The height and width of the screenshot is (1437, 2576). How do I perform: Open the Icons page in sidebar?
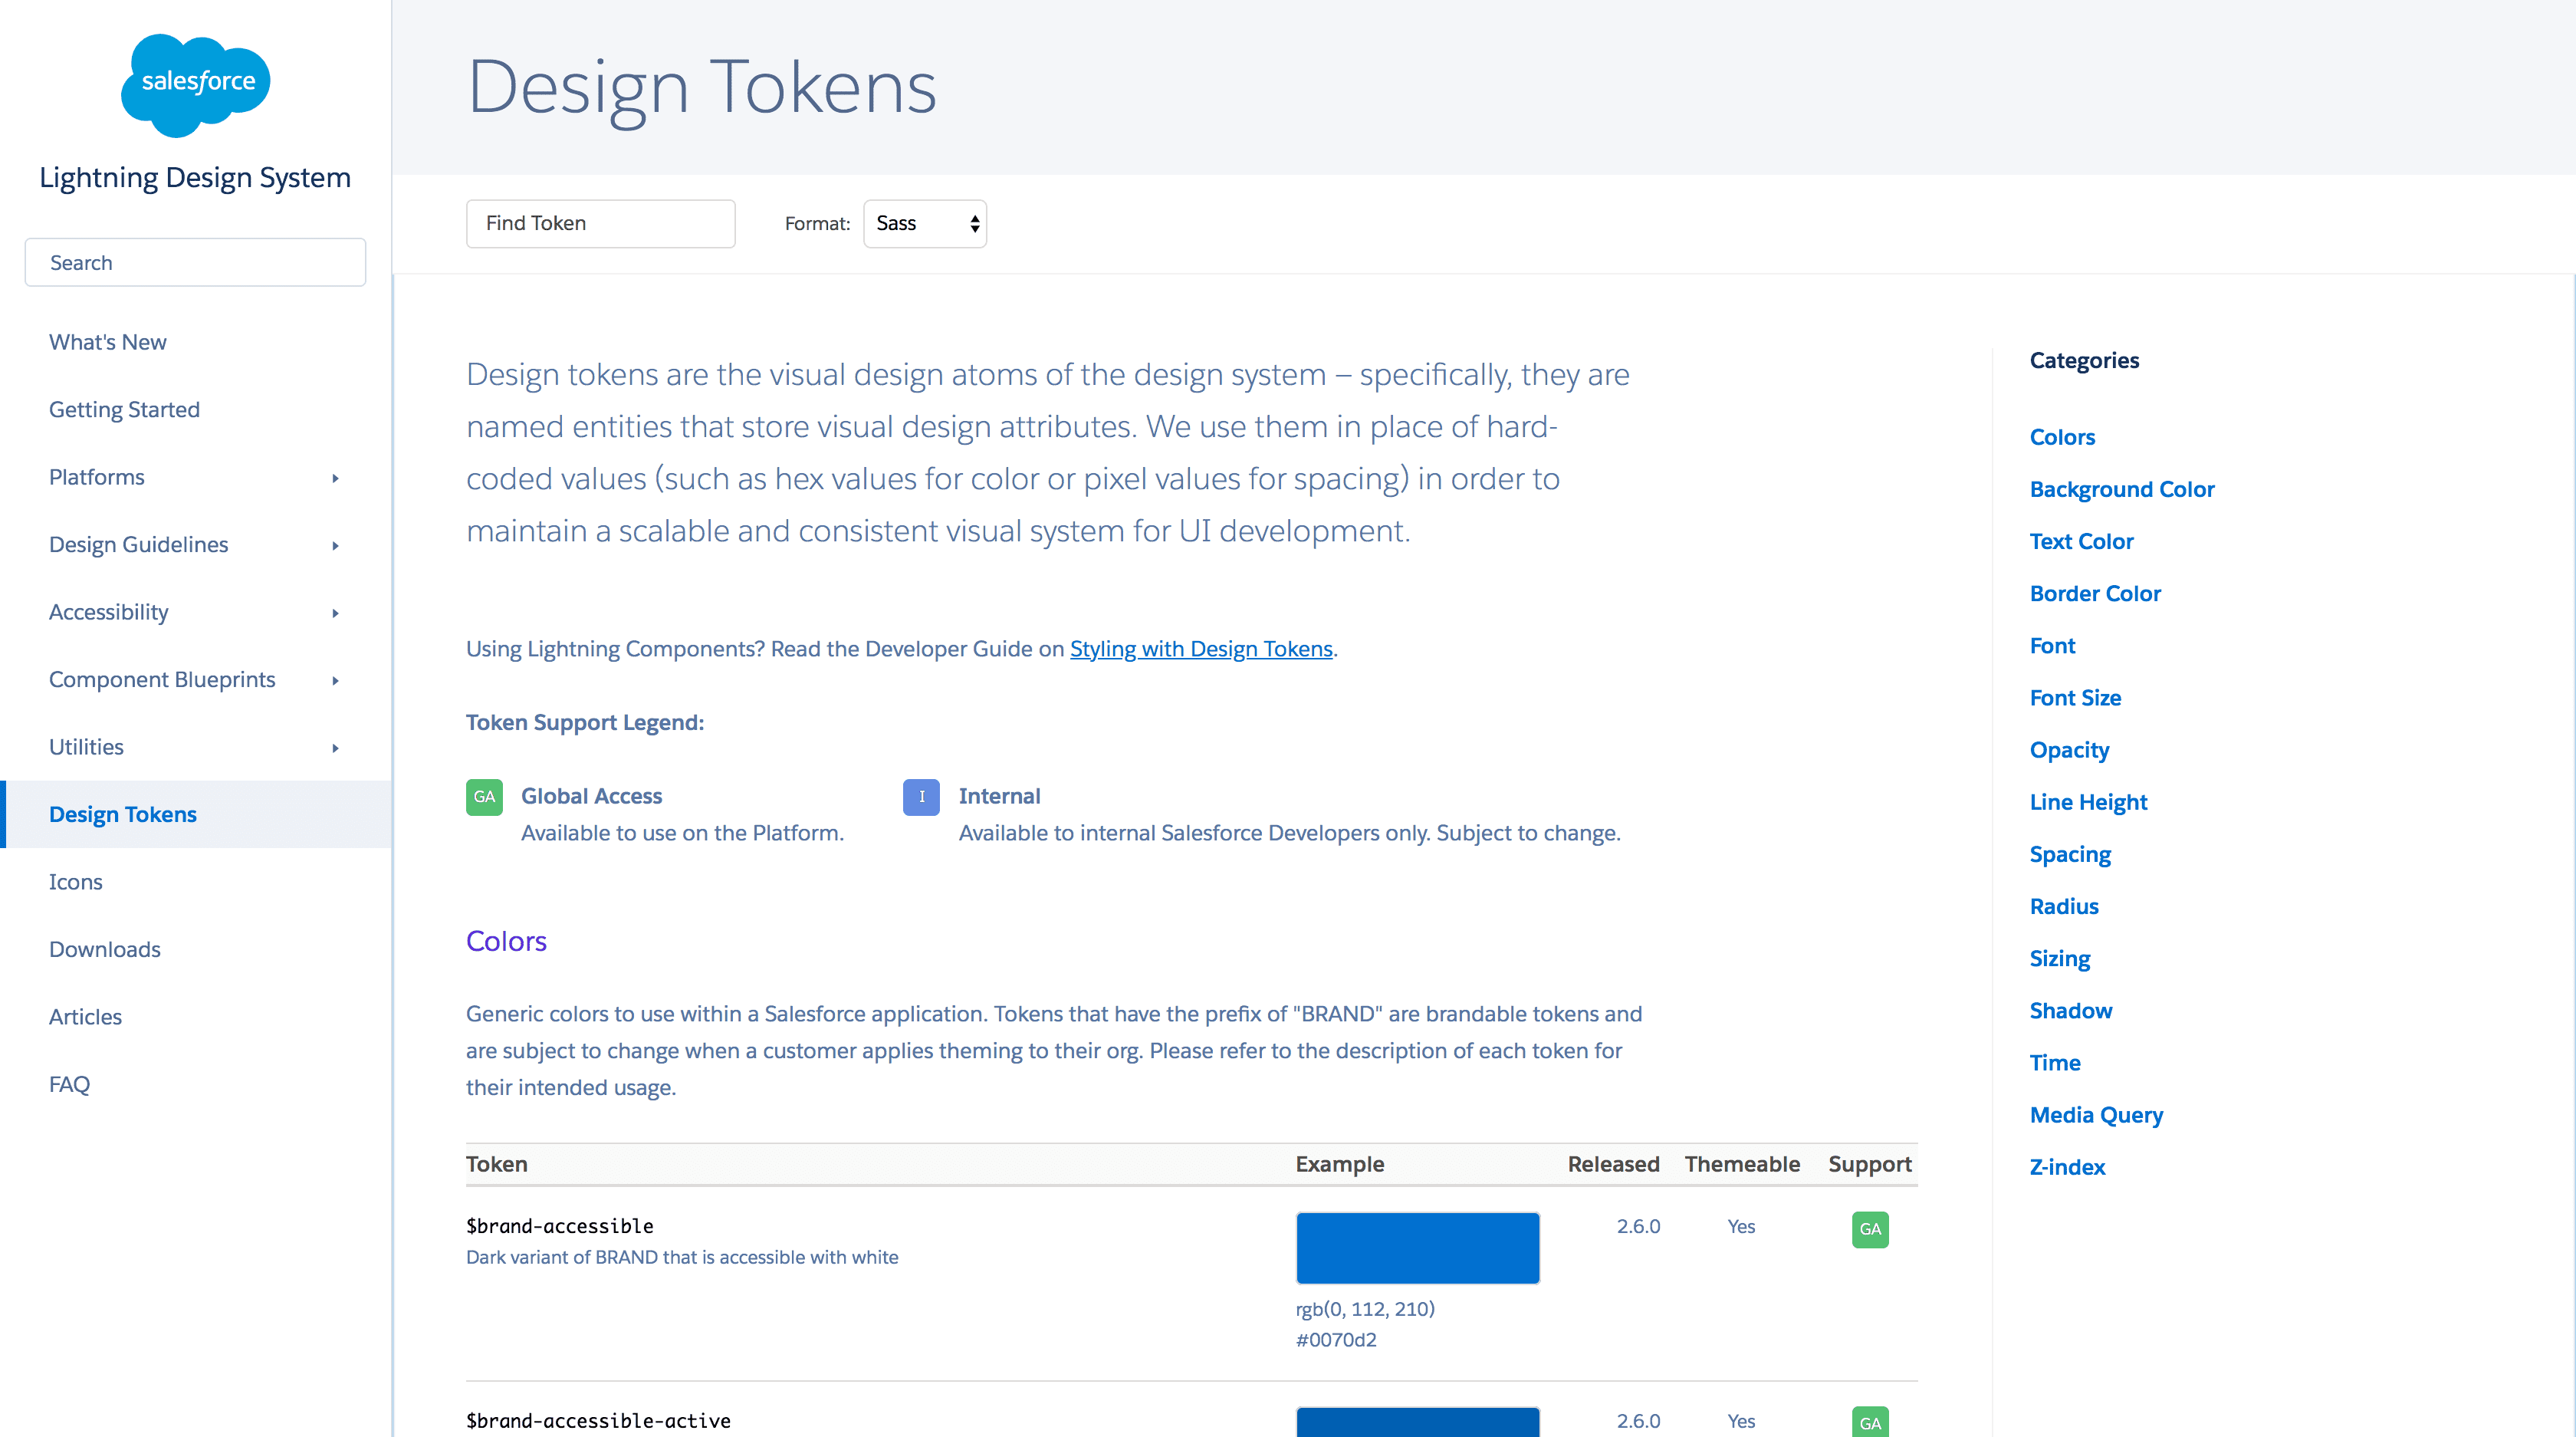pos(76,882)
